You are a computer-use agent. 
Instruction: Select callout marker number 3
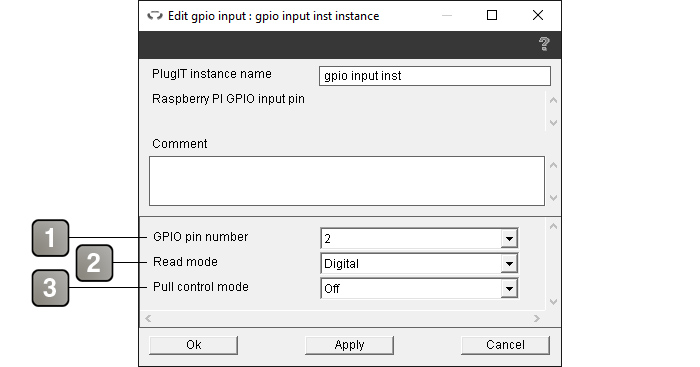point(50,288)
